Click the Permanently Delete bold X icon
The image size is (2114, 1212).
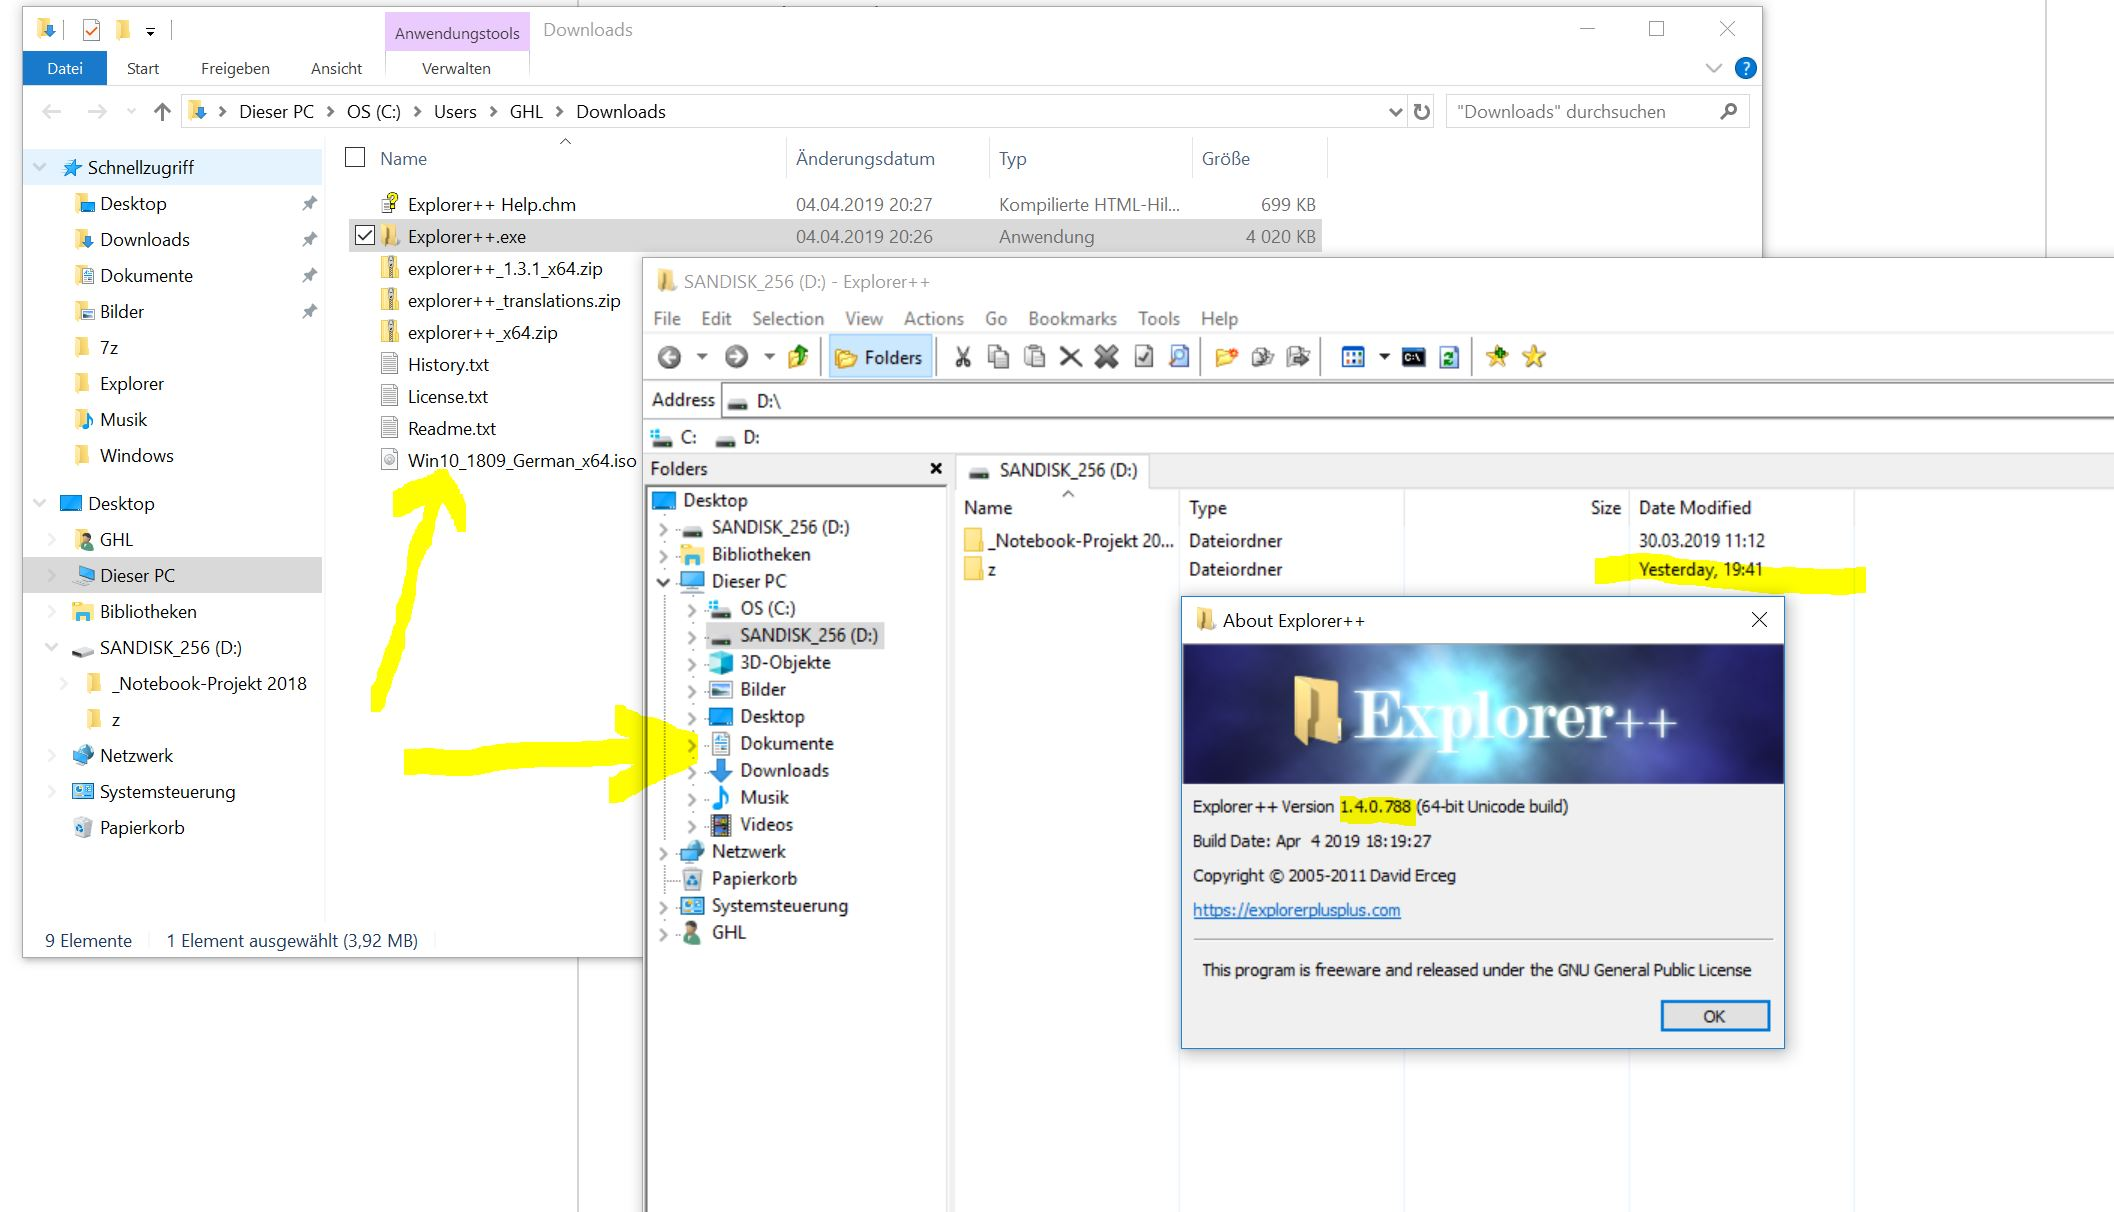(1106, 357)
